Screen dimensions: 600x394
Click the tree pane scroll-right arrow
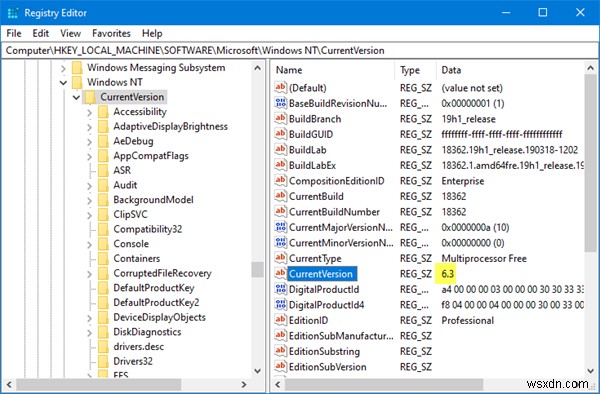244,384
